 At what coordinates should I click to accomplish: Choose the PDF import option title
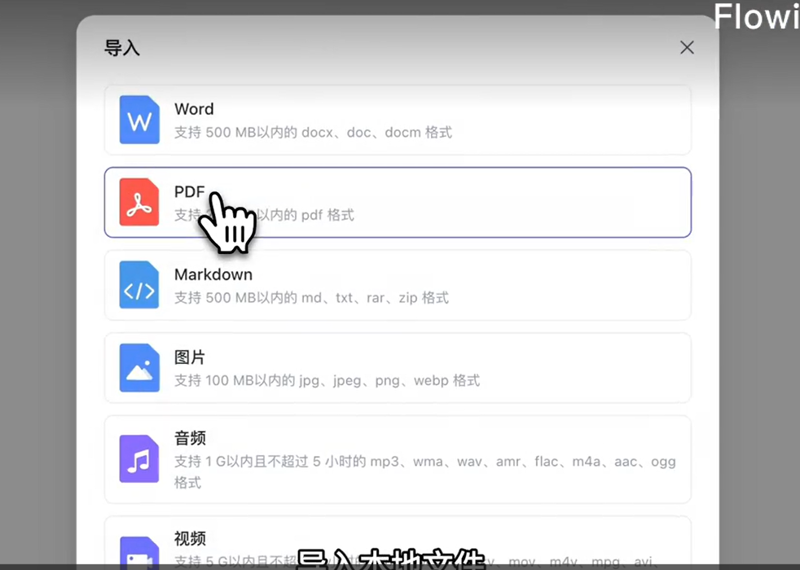pos(189,191)
